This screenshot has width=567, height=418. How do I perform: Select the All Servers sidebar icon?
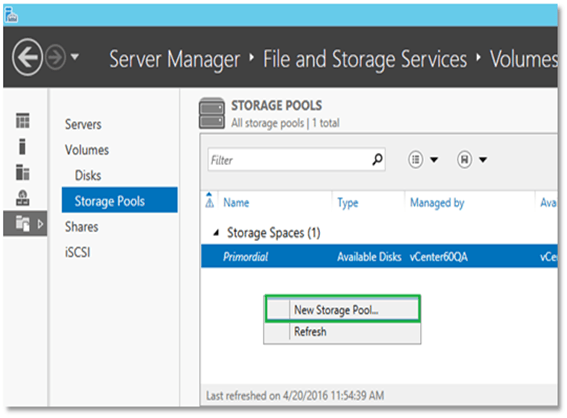[x=22, y=172]
